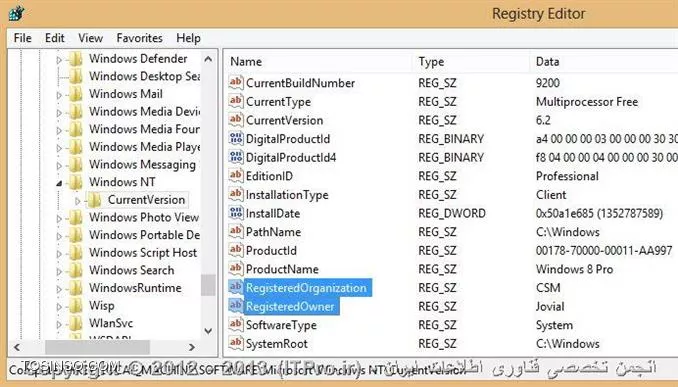Screen dimensions: 678x387
Task: Expand the Wisp tree node
Action: (x=59, y=307)
